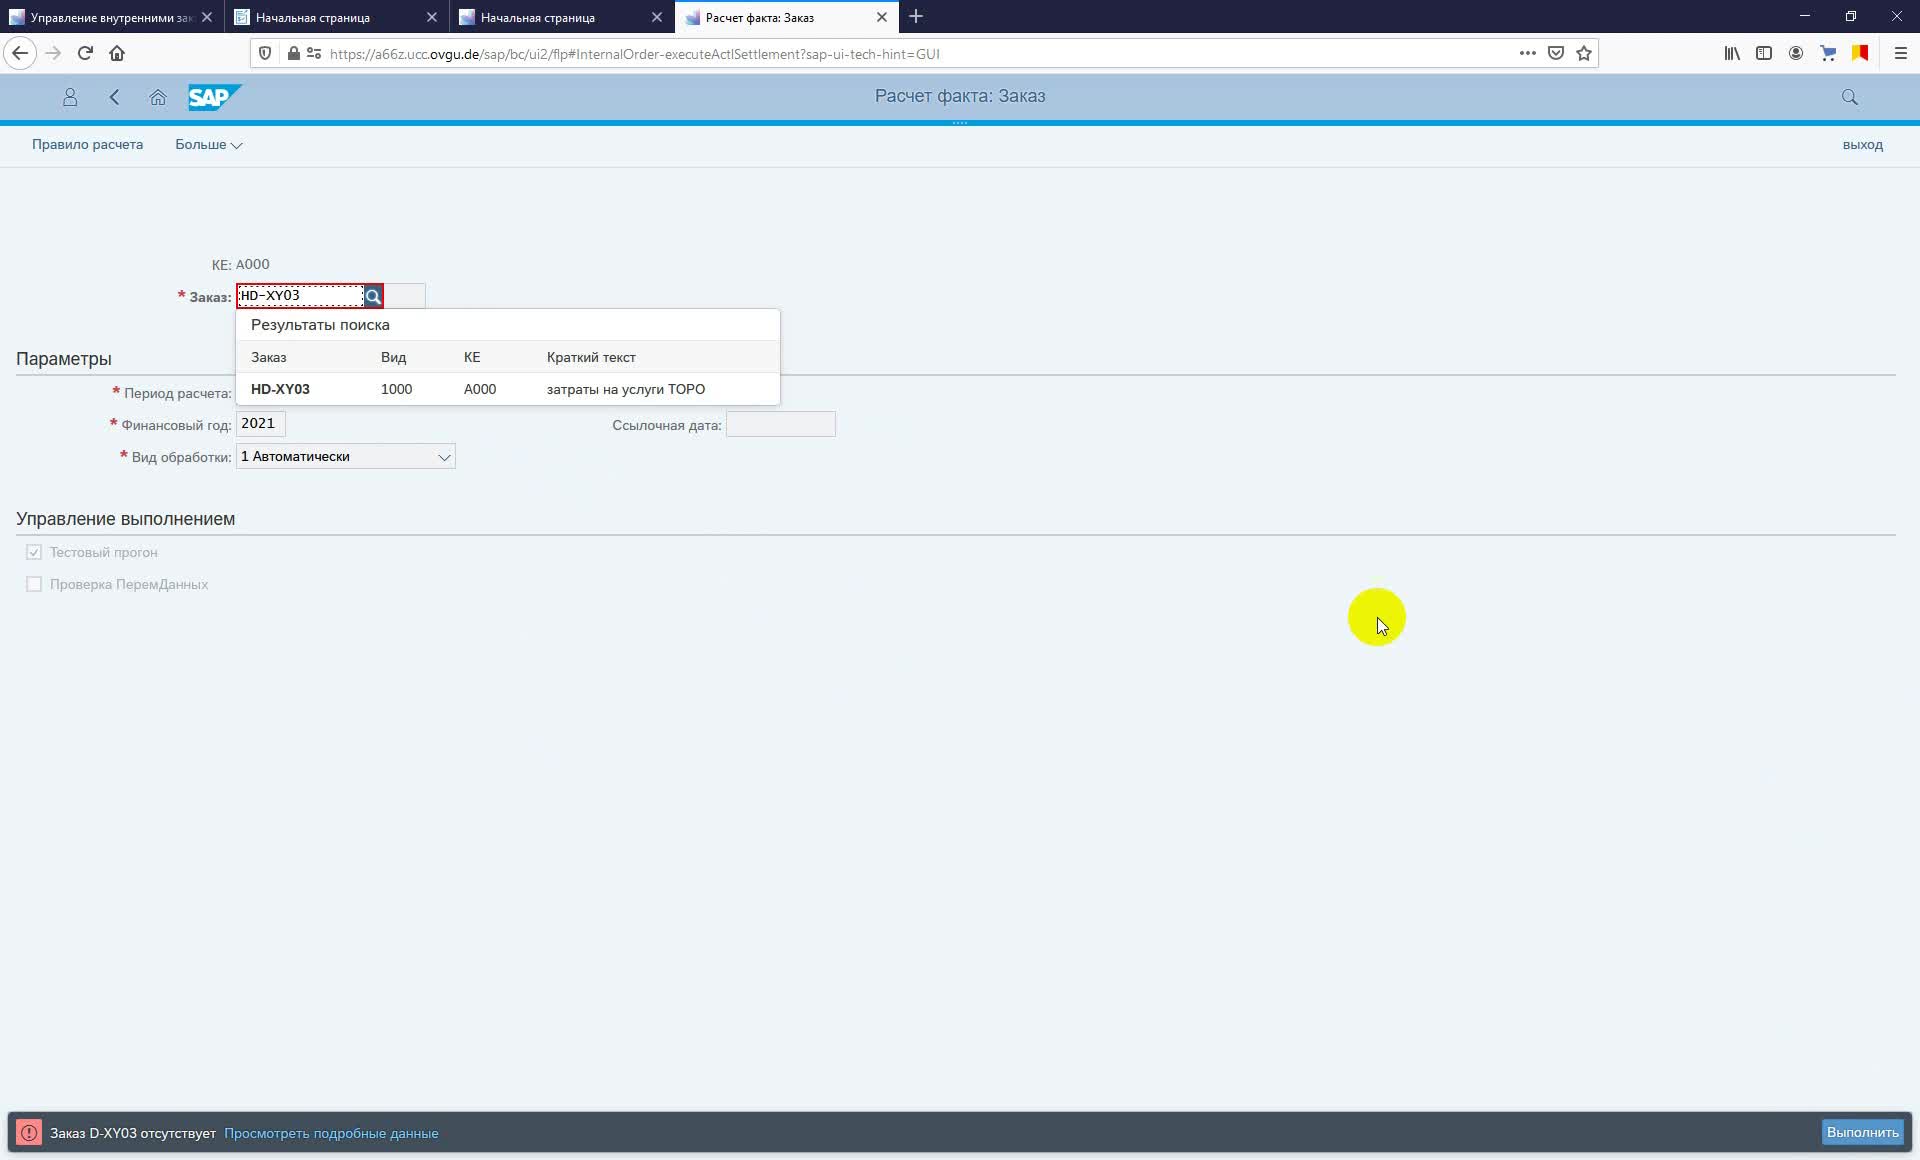
Task: Open the browser home page icon
Action: click(x=117, y=53)
